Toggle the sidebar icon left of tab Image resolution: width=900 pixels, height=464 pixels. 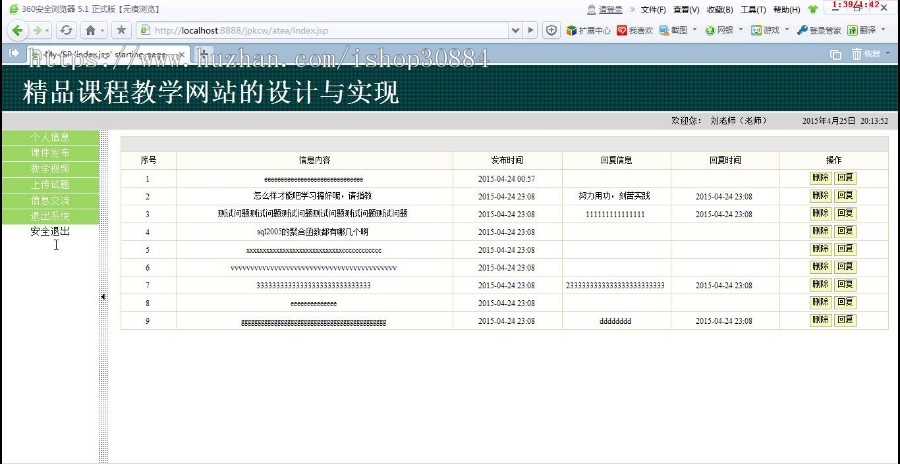click(x=14, y=53)
